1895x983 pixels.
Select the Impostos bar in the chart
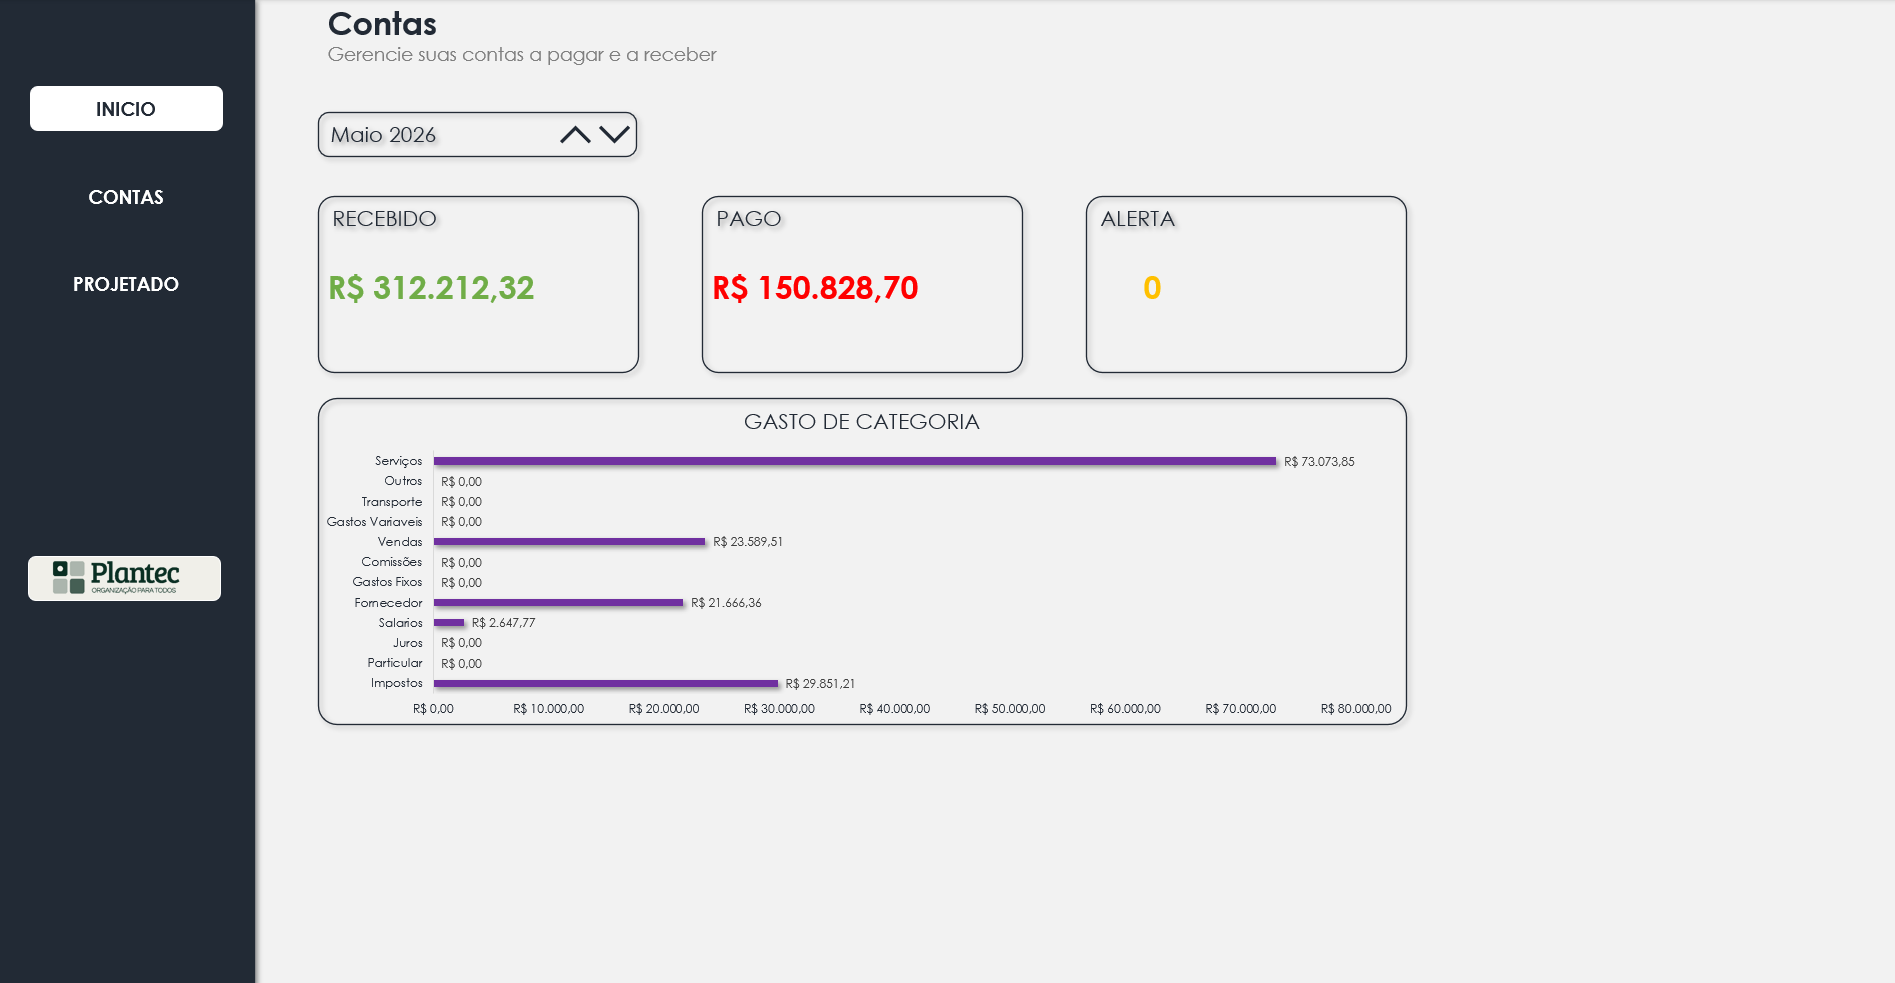(606, 684)
